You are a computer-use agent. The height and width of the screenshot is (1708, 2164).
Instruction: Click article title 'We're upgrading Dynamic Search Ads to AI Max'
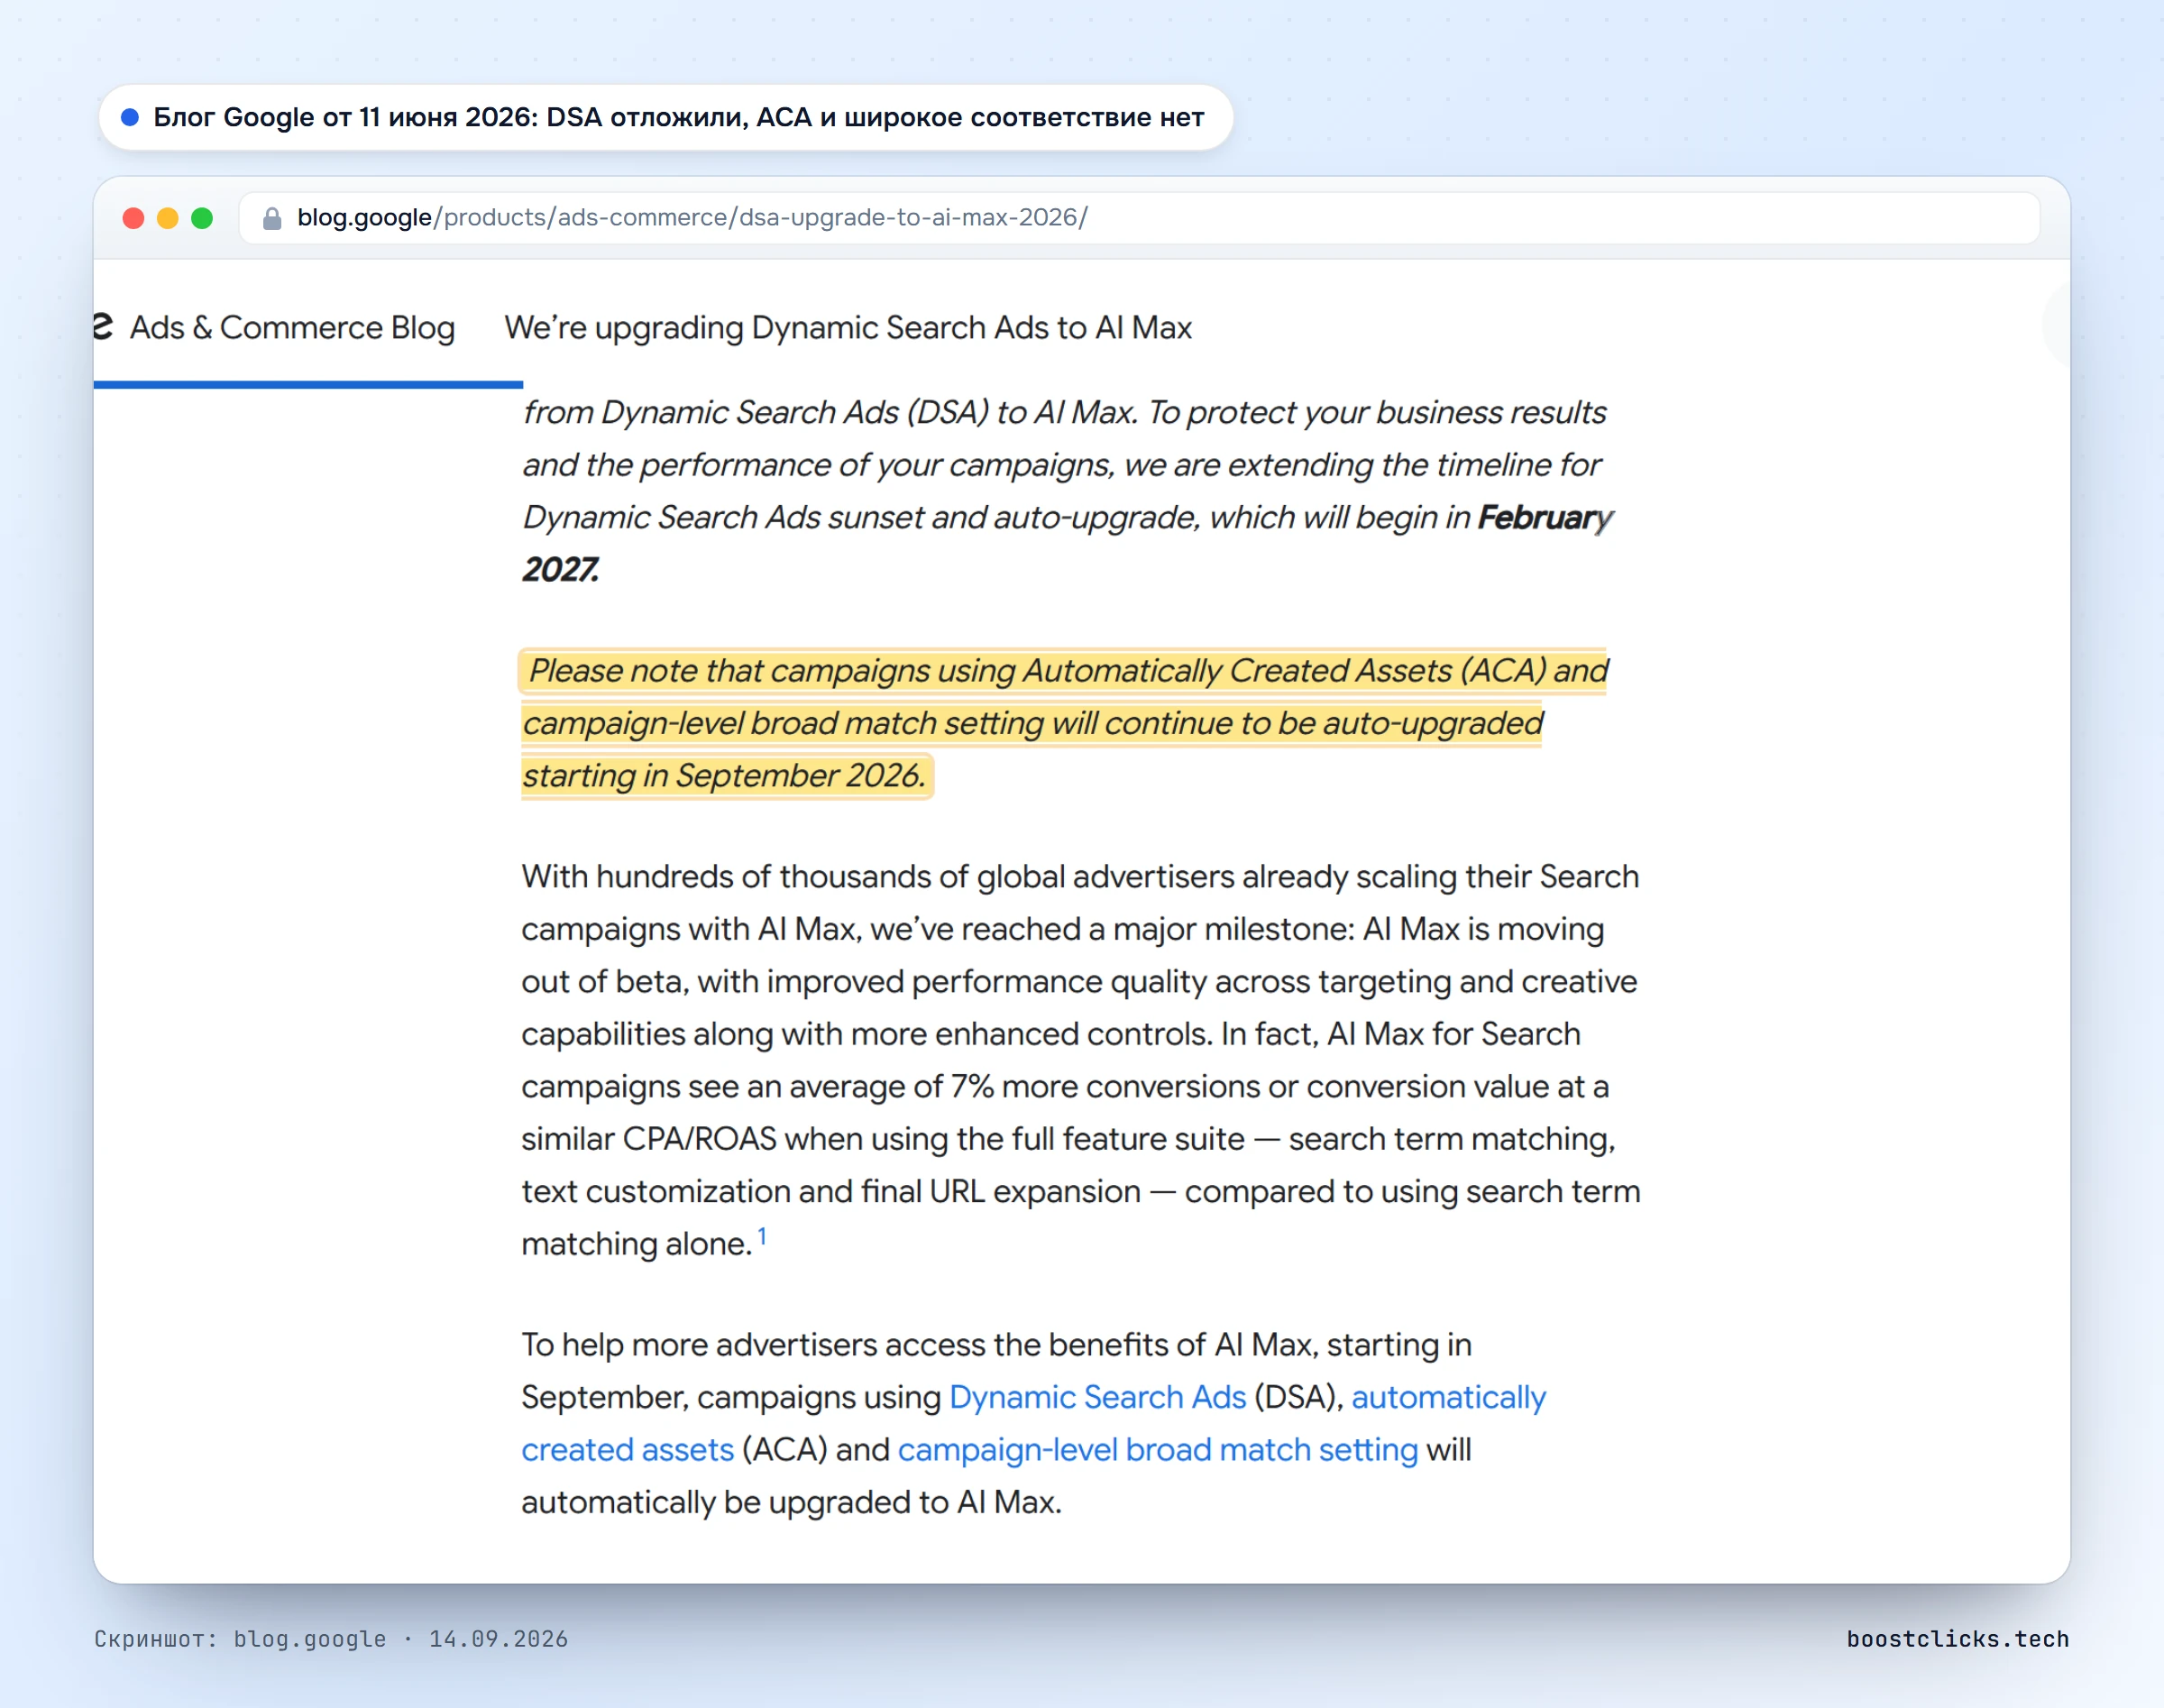[x=848, y=328]
